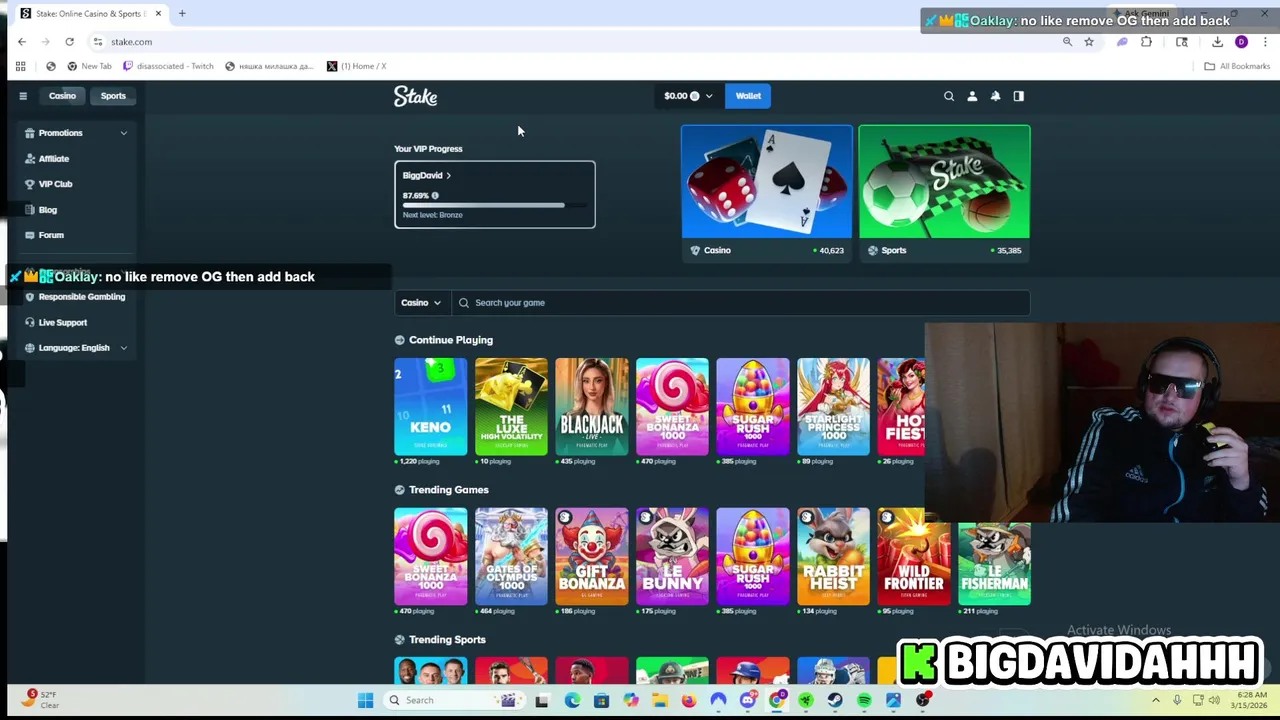1280x720 pixels.
Task: Click the blue Wallet button
Action: coord(748,96)
